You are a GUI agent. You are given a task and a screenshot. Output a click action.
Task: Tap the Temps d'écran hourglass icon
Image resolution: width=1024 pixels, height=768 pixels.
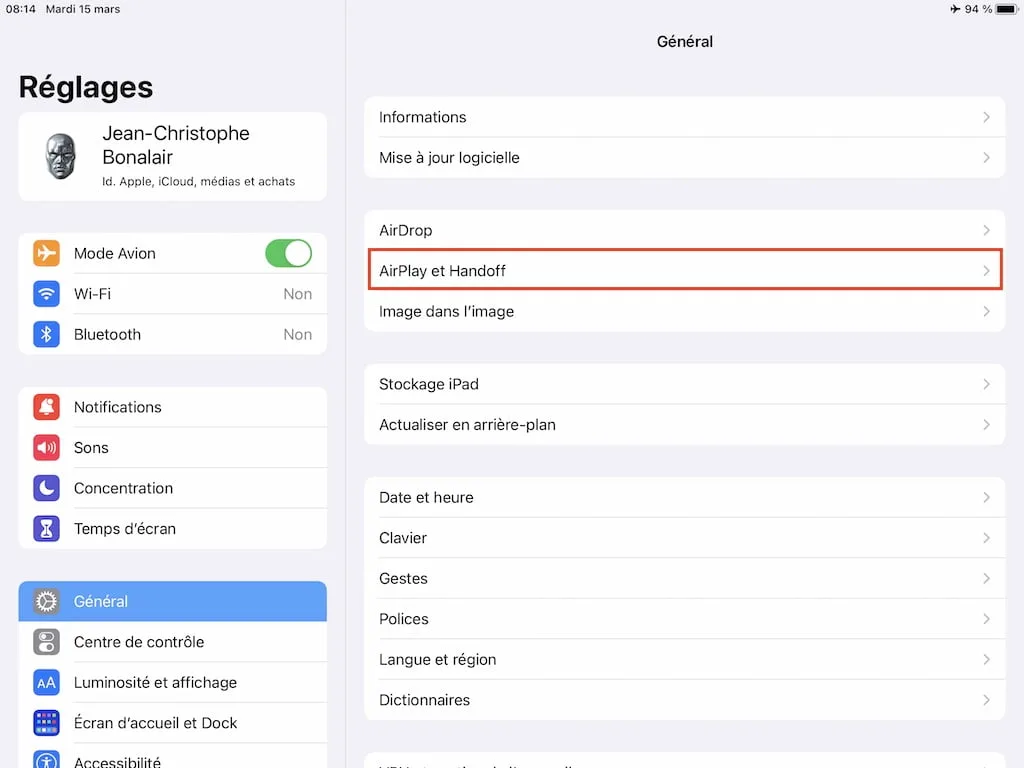(46, 529)
